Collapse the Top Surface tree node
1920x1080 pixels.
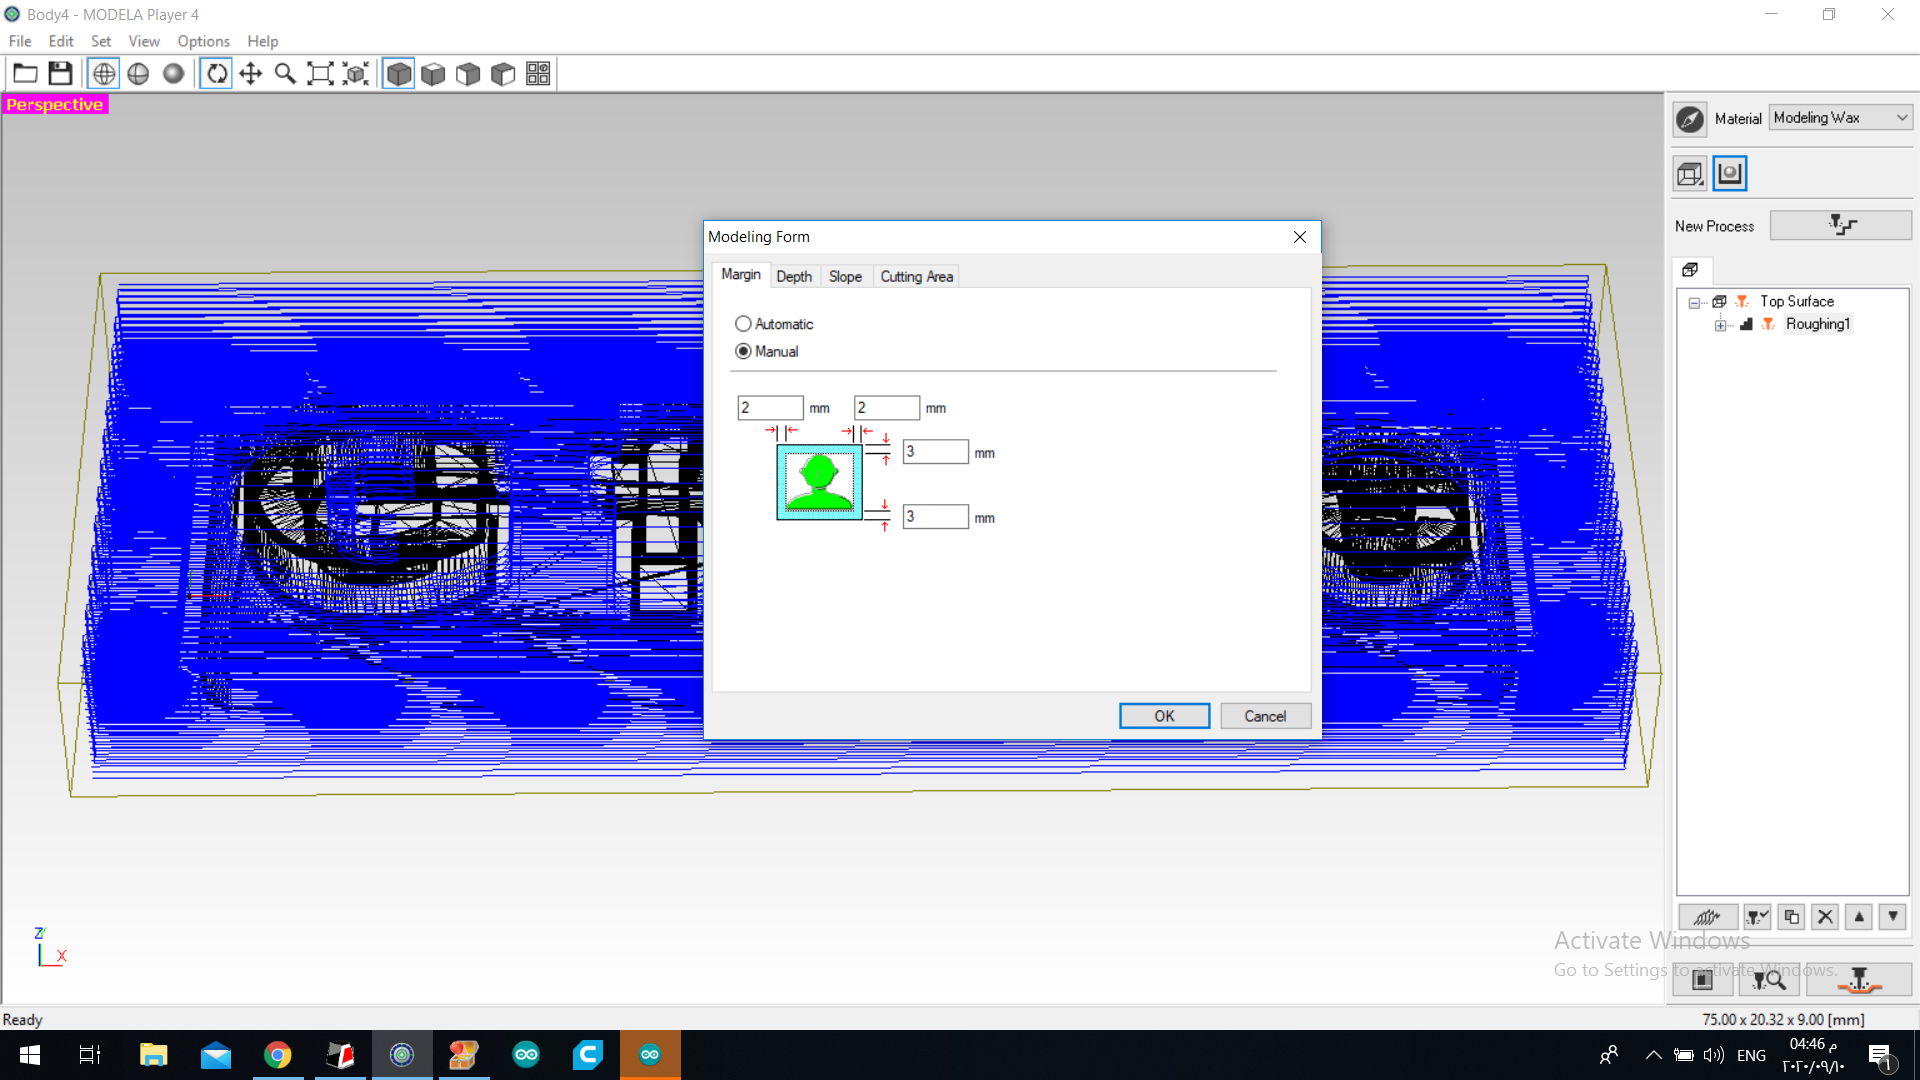(1694, 302)
